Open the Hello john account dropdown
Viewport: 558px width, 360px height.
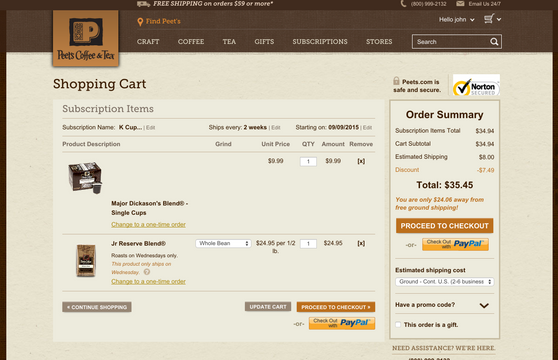[x=456, y=20]
